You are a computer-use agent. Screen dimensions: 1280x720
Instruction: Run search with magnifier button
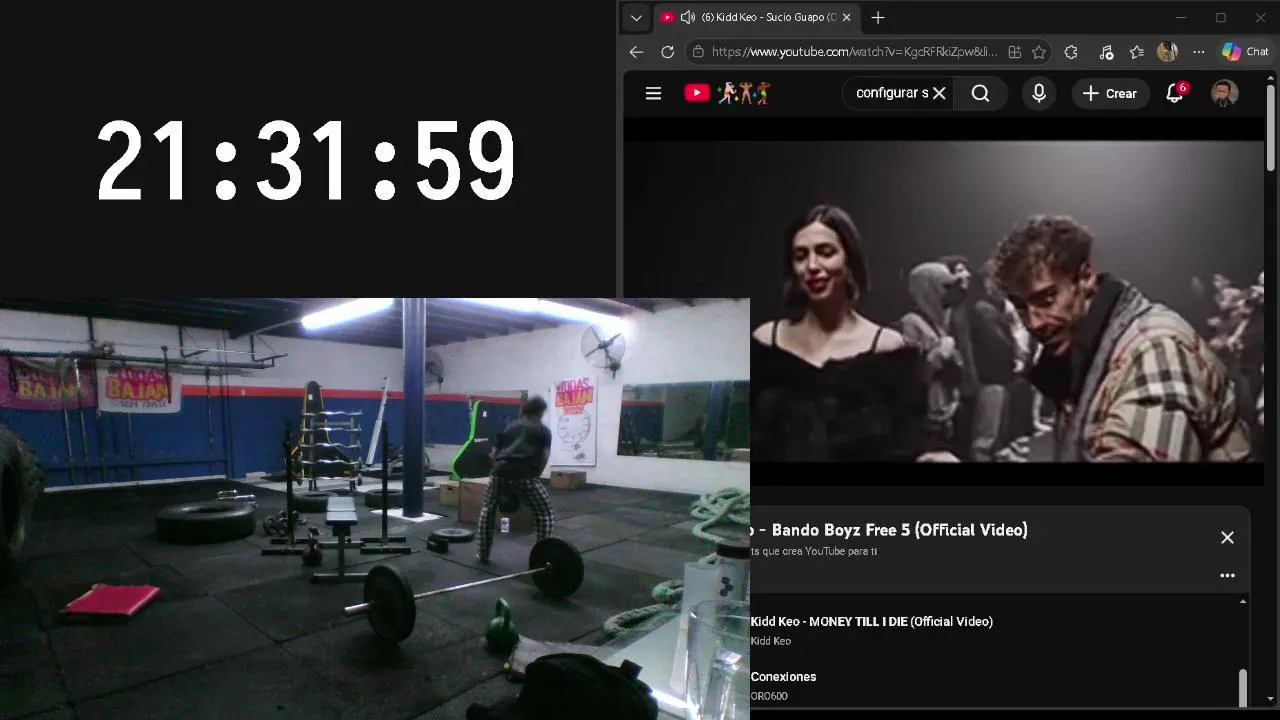(980, 93)
